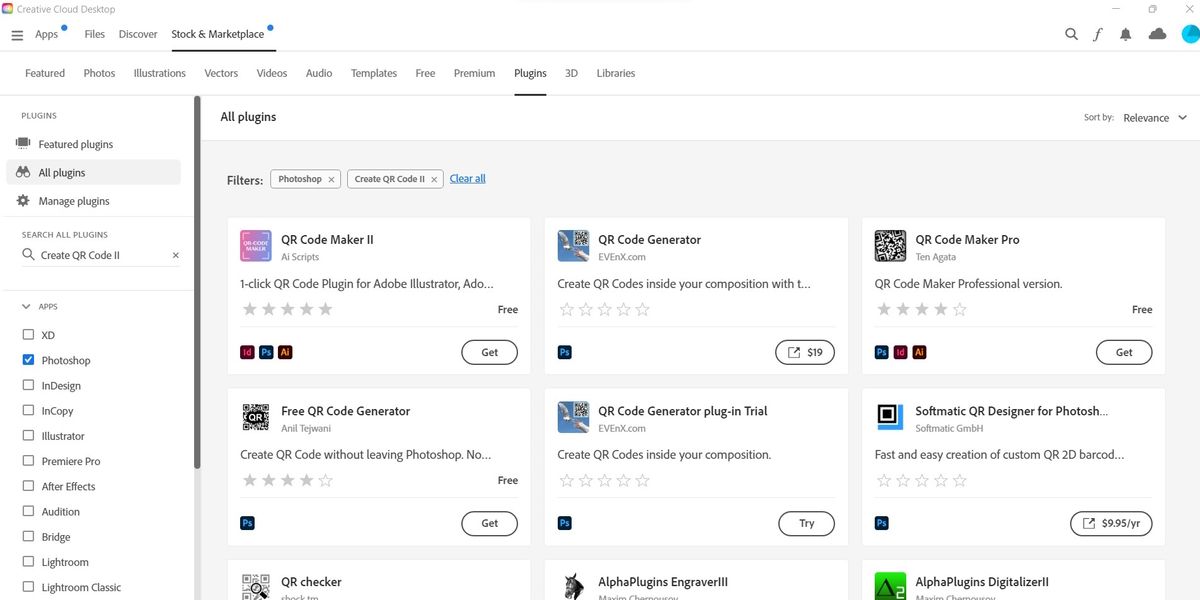Buy QR Code Generator for $19
1200x600 pixels.
805,352
